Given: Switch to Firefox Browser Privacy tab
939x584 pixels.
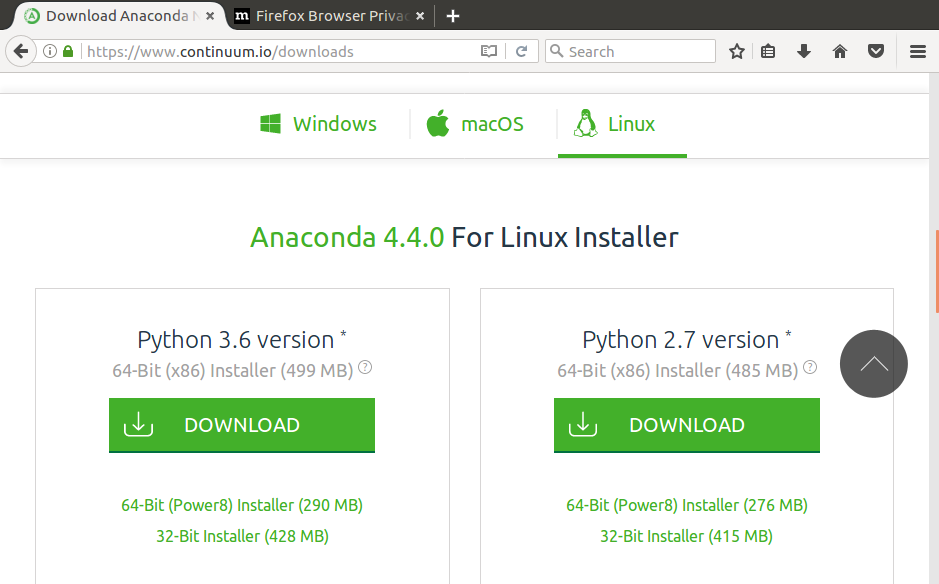Looking at the screenshot, I should (x=331, y=16).
